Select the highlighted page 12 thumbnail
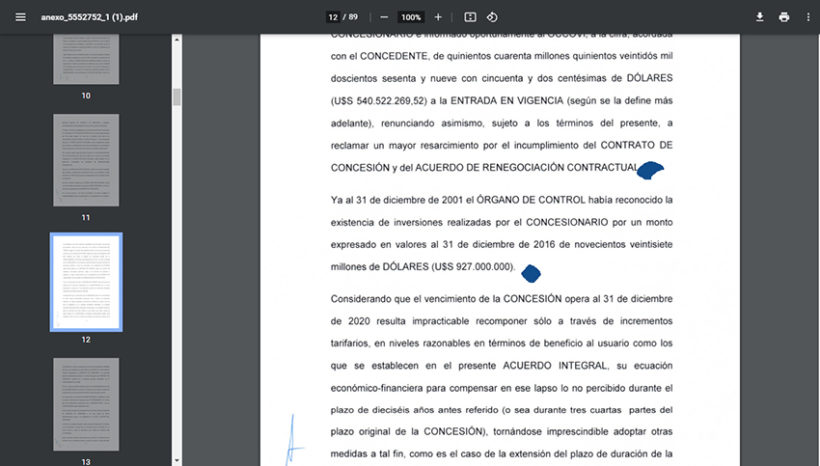Viewport: 820px width, 466px height. 86,282
